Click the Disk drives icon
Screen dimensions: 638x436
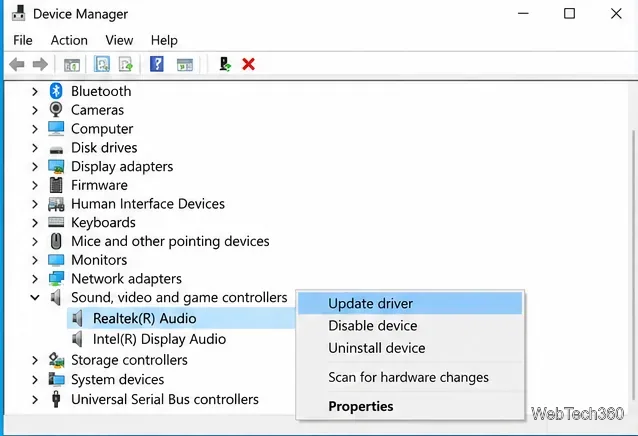coord(56,150)
